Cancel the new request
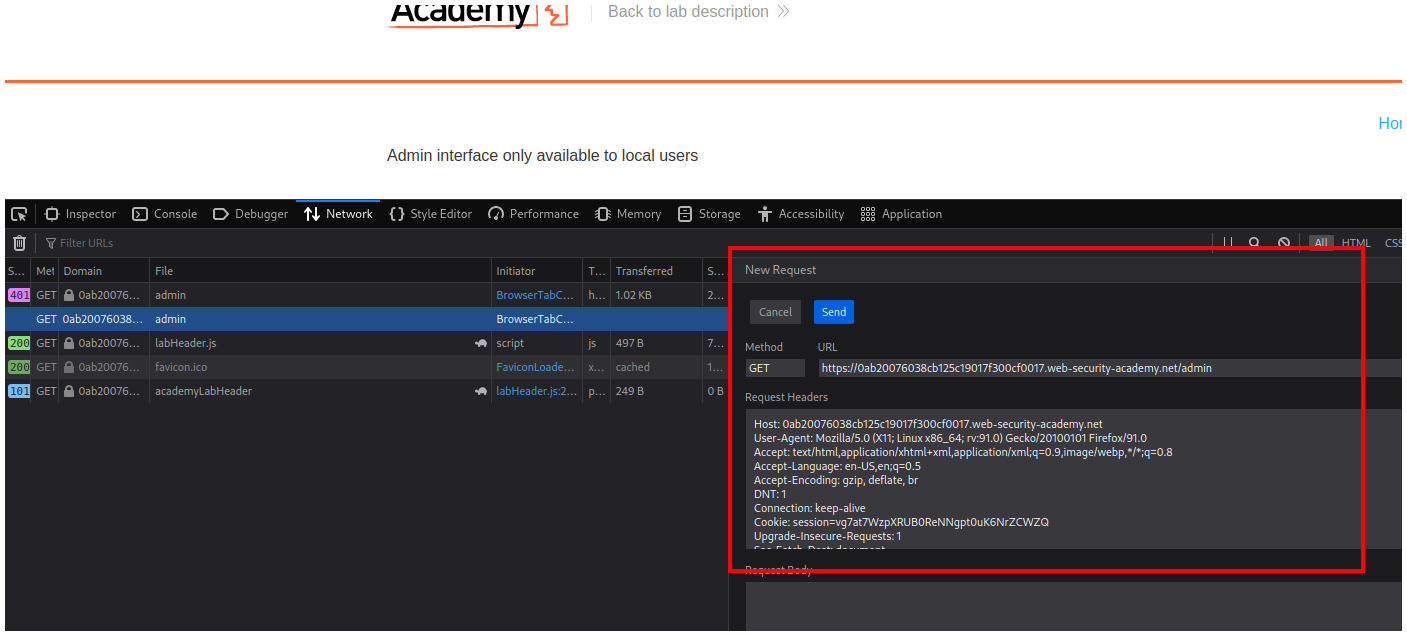This screenshot has height=636, width=1407. 775,312
